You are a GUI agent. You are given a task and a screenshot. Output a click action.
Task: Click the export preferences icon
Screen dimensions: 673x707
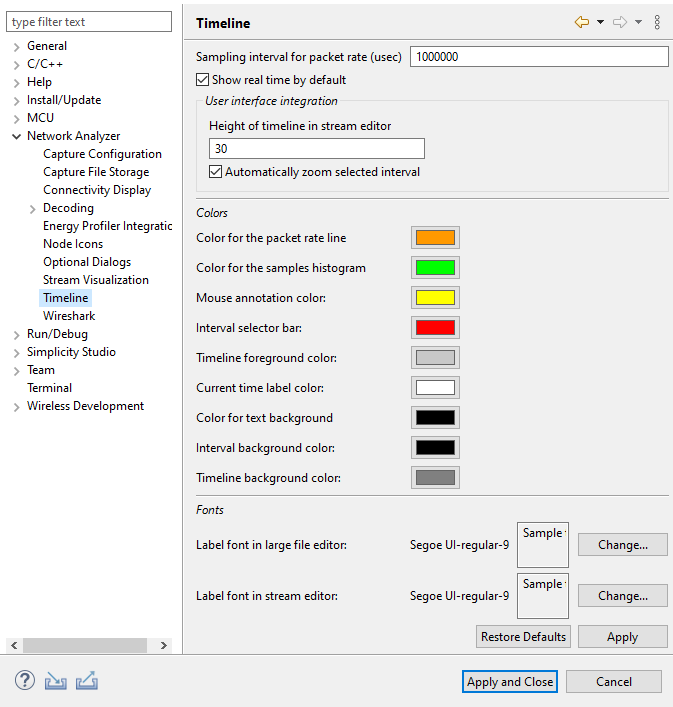pos(87,681)
